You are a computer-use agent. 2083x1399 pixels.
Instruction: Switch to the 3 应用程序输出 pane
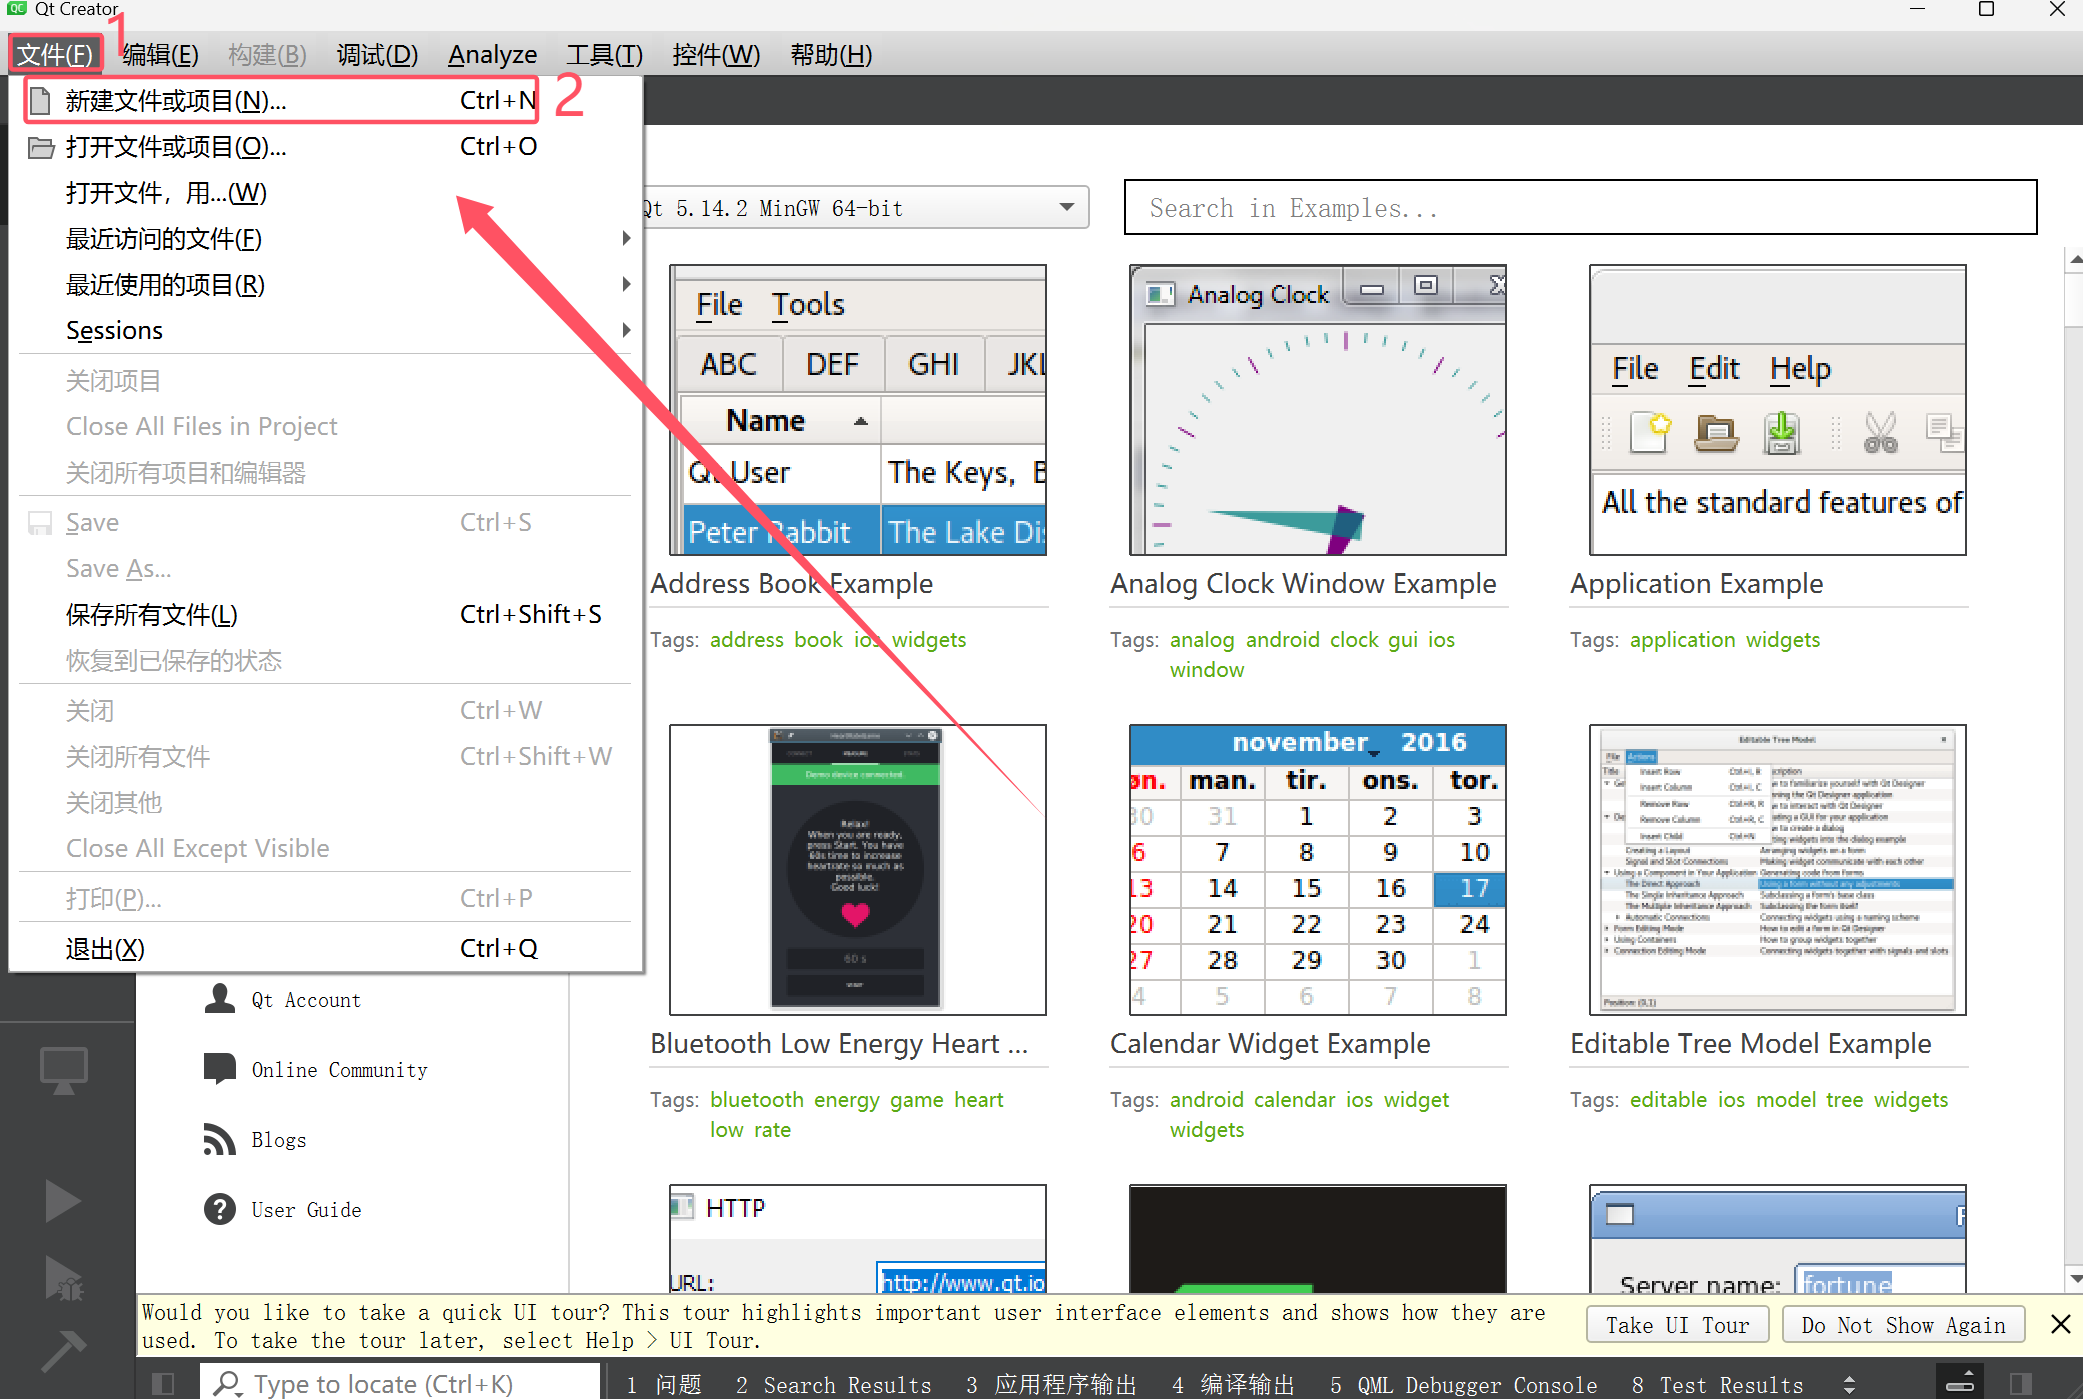pyautogui.click(x=1051, y=1385)
